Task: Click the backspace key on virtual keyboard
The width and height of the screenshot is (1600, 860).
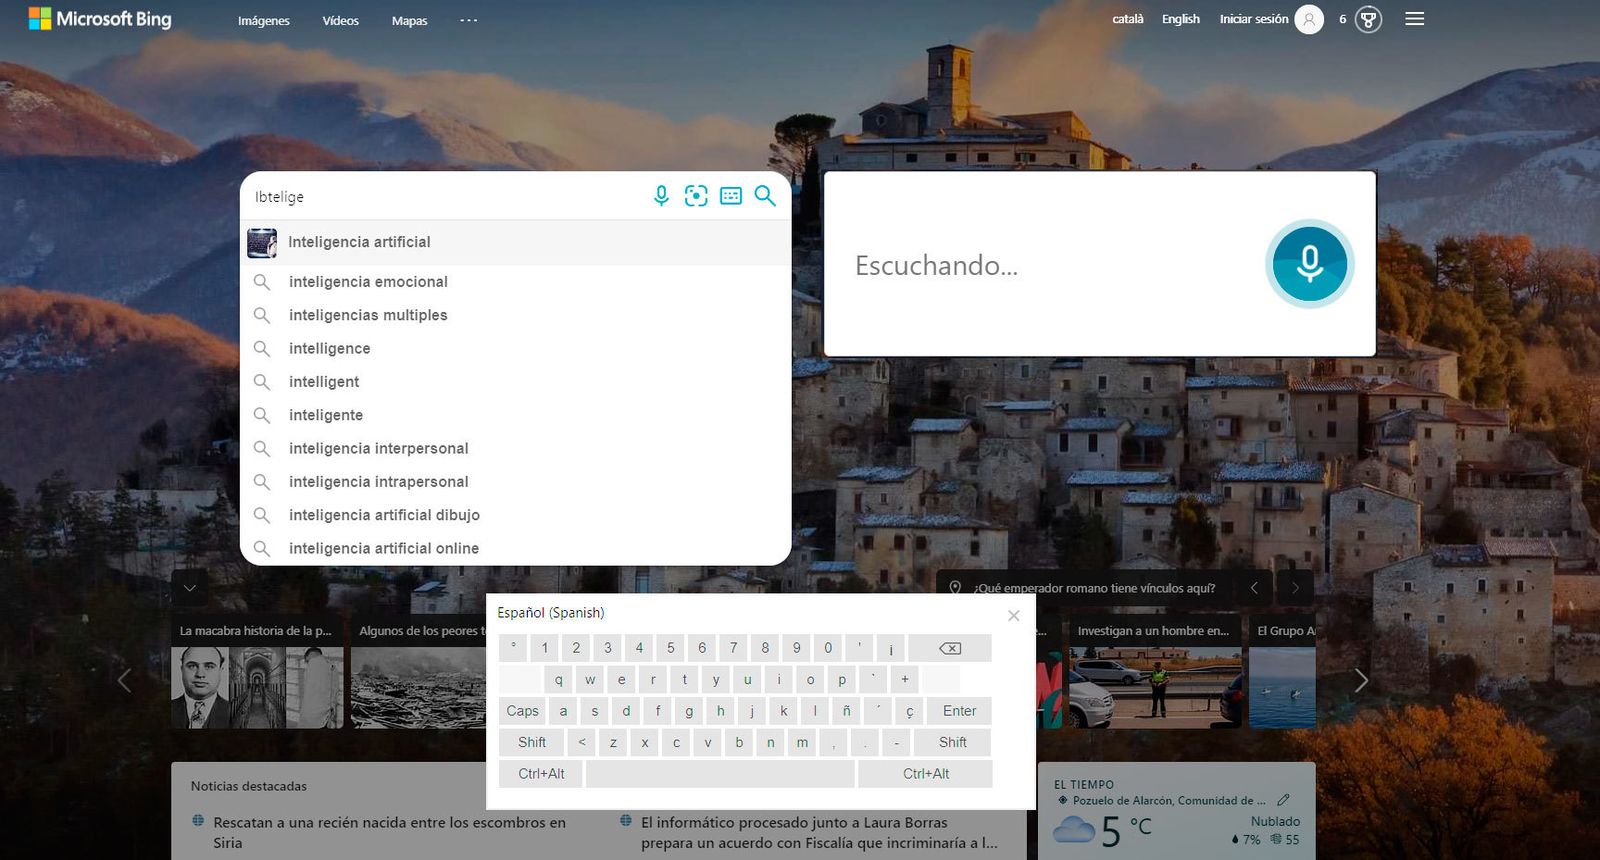Action: coord(950,648)
